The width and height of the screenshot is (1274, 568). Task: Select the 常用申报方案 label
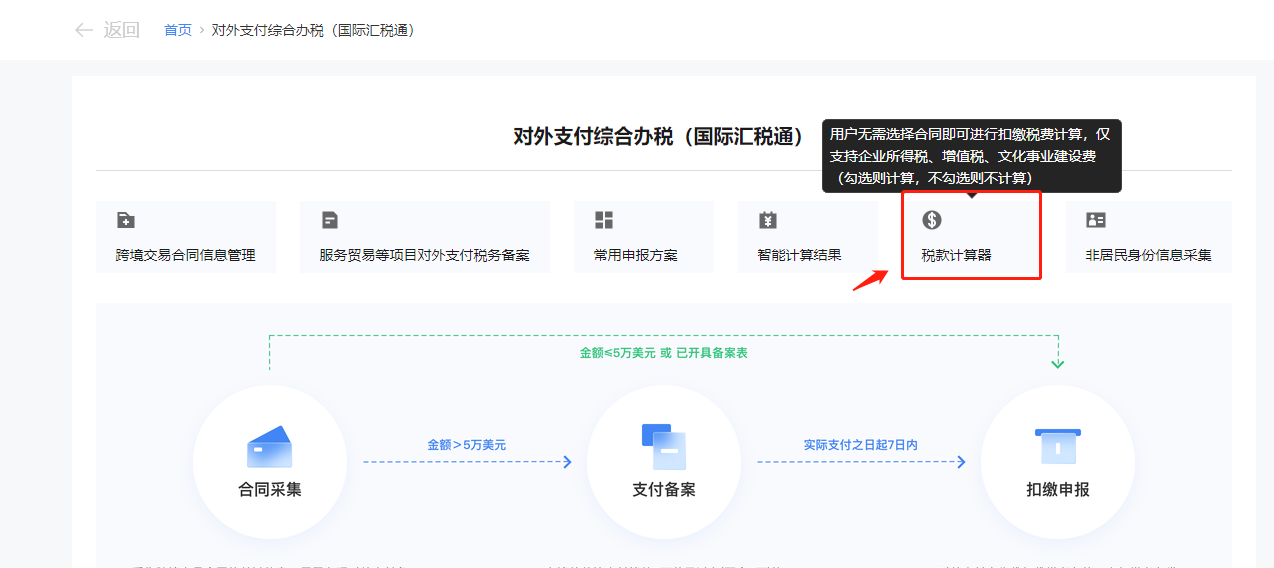[635, 255]
